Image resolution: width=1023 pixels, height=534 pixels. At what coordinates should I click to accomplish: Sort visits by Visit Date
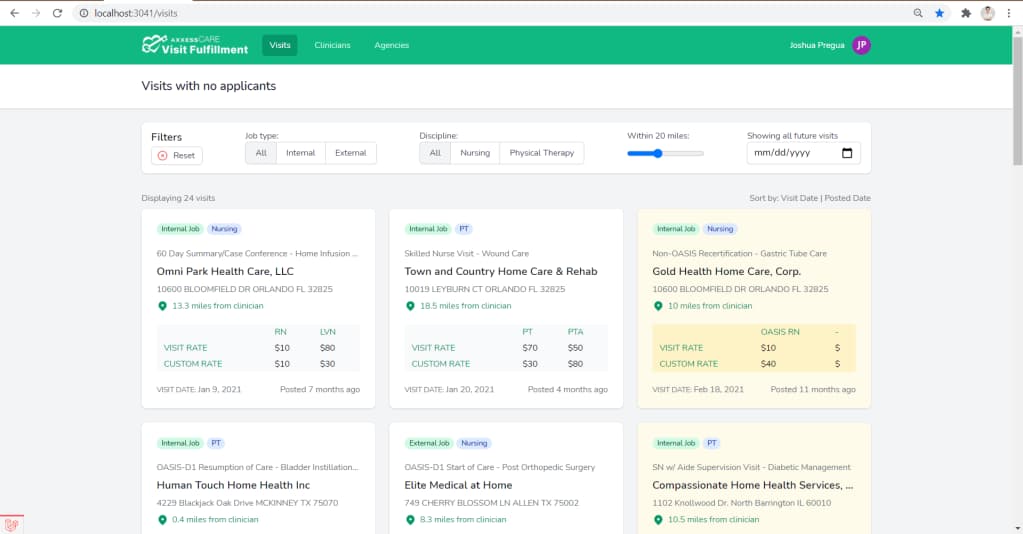click(x=799, y=198)
